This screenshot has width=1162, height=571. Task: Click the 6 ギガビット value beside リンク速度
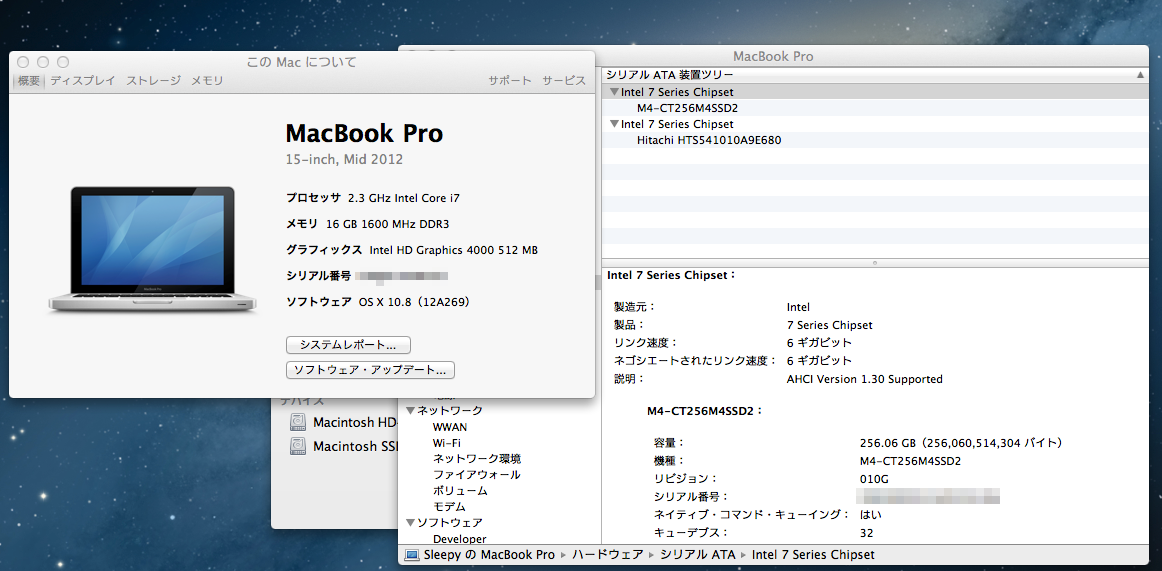(819, 343)
